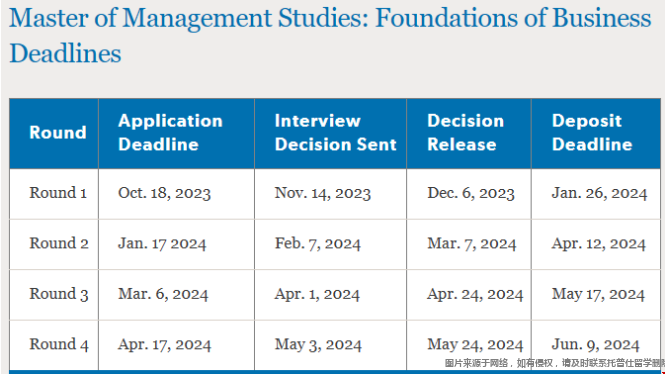
Task: Select the Round 1 row label
Action: tap(58, 193)
